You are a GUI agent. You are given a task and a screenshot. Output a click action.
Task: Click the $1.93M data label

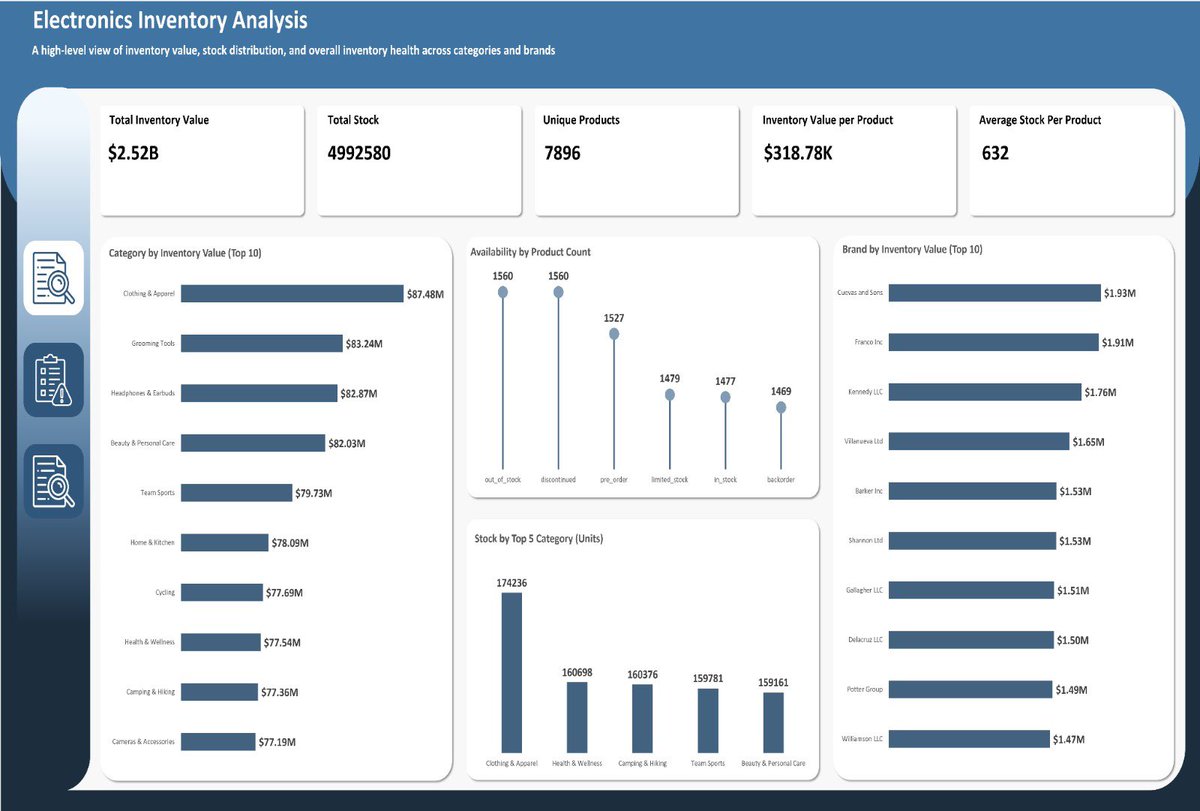coord(1119,293)
